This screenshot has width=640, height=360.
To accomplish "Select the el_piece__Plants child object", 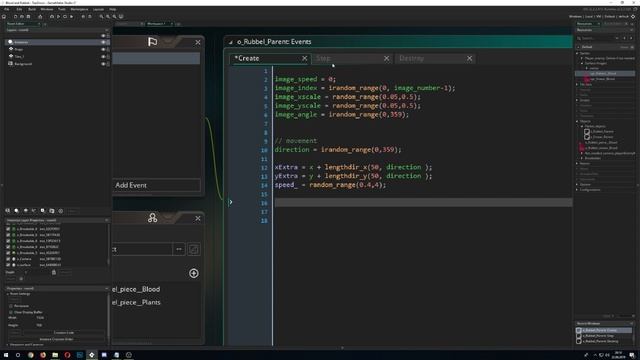I will pyautogui.click(x=136, y=302).
